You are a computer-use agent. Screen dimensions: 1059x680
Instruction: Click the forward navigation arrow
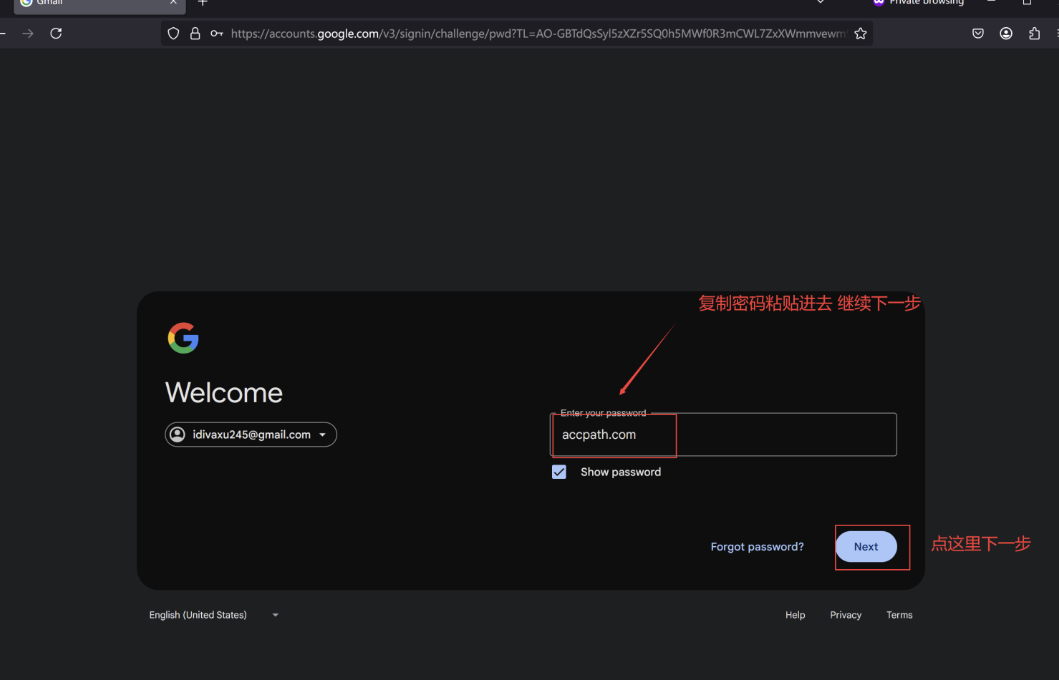pyautogui.click(x=28, y=33)
